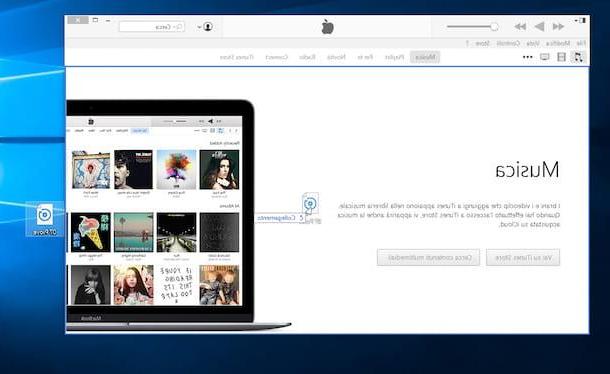610x374 pixels.
Task: Select the TV shows screen icon
Action: click(x=545, y=57)
